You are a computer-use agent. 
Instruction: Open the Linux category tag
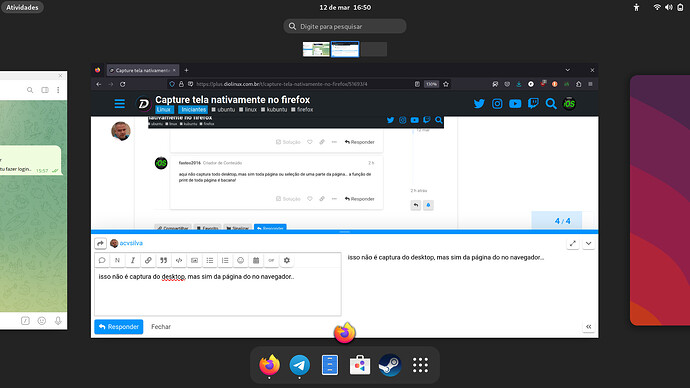click(164, 110)
